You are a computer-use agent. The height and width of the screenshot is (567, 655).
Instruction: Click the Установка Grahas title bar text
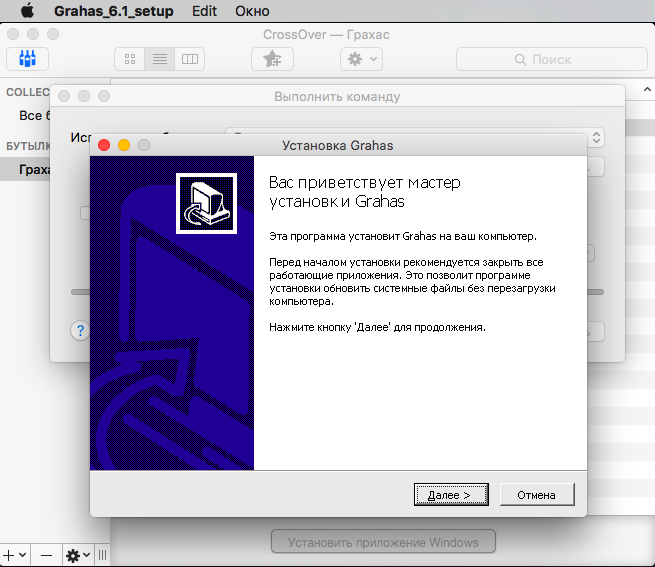[338, 145]
